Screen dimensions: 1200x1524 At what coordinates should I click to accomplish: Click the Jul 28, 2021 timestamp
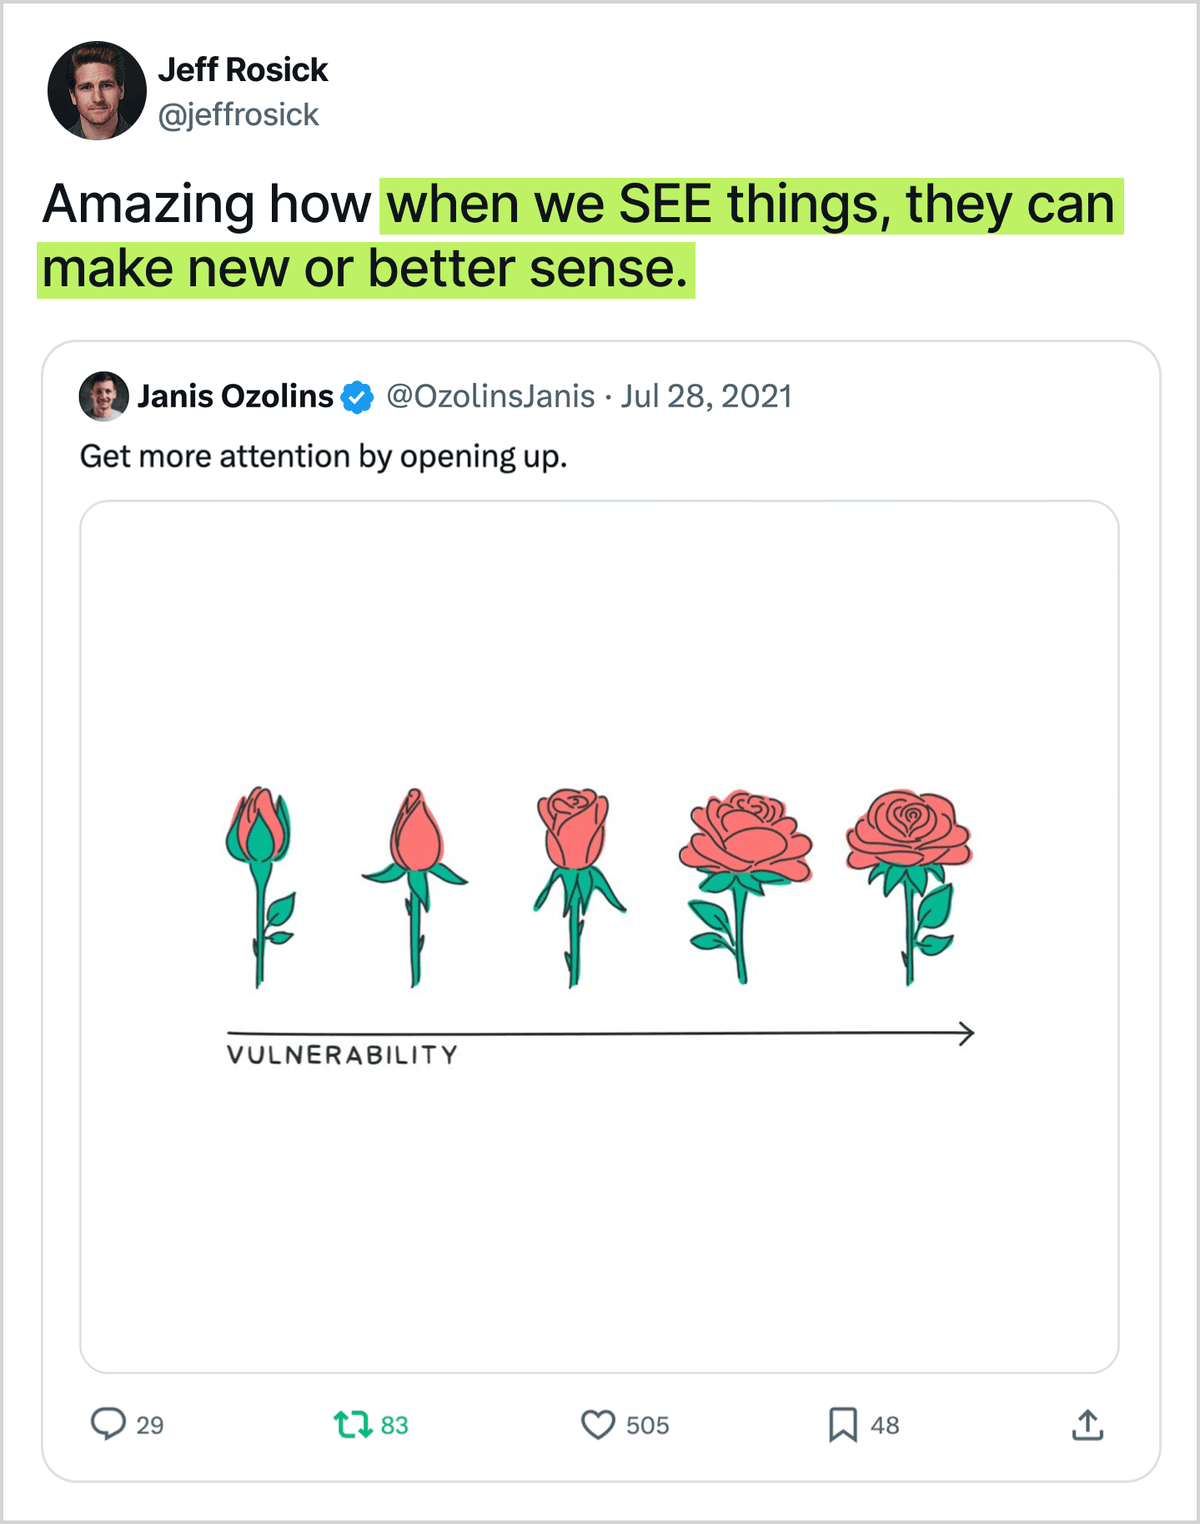(x=706, y=396)
